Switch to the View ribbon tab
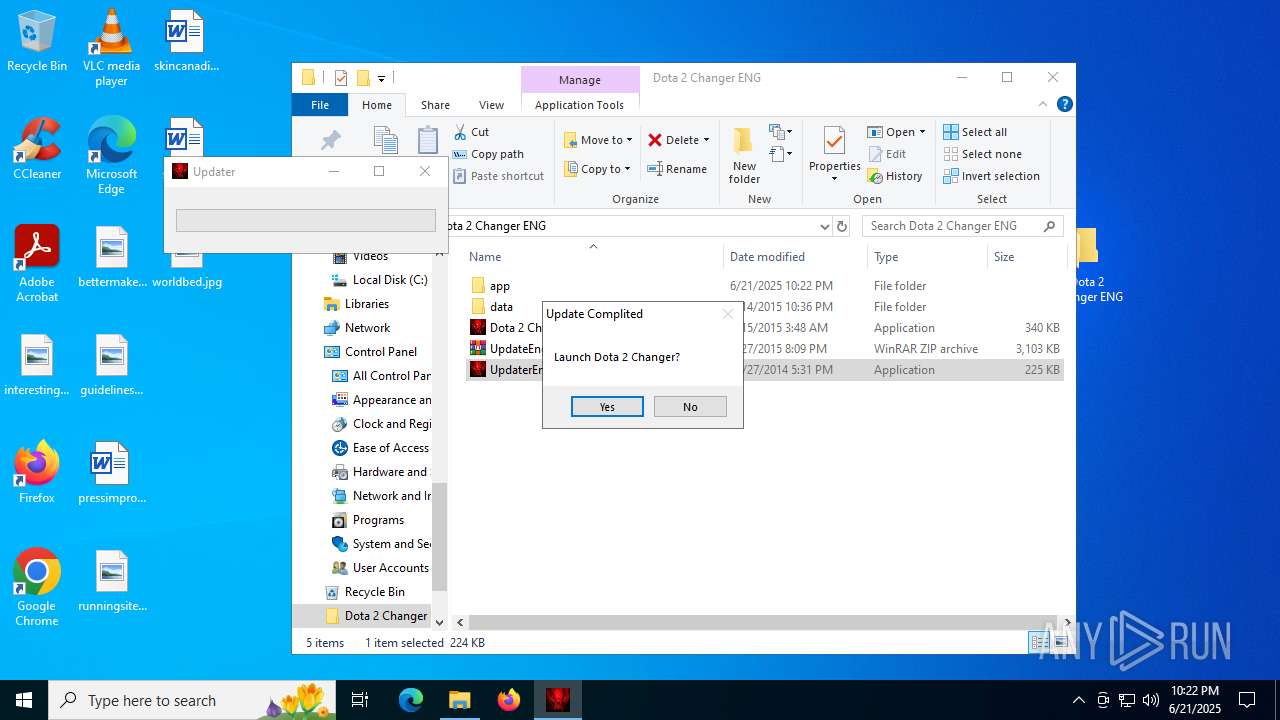 (x=491, y=105)
